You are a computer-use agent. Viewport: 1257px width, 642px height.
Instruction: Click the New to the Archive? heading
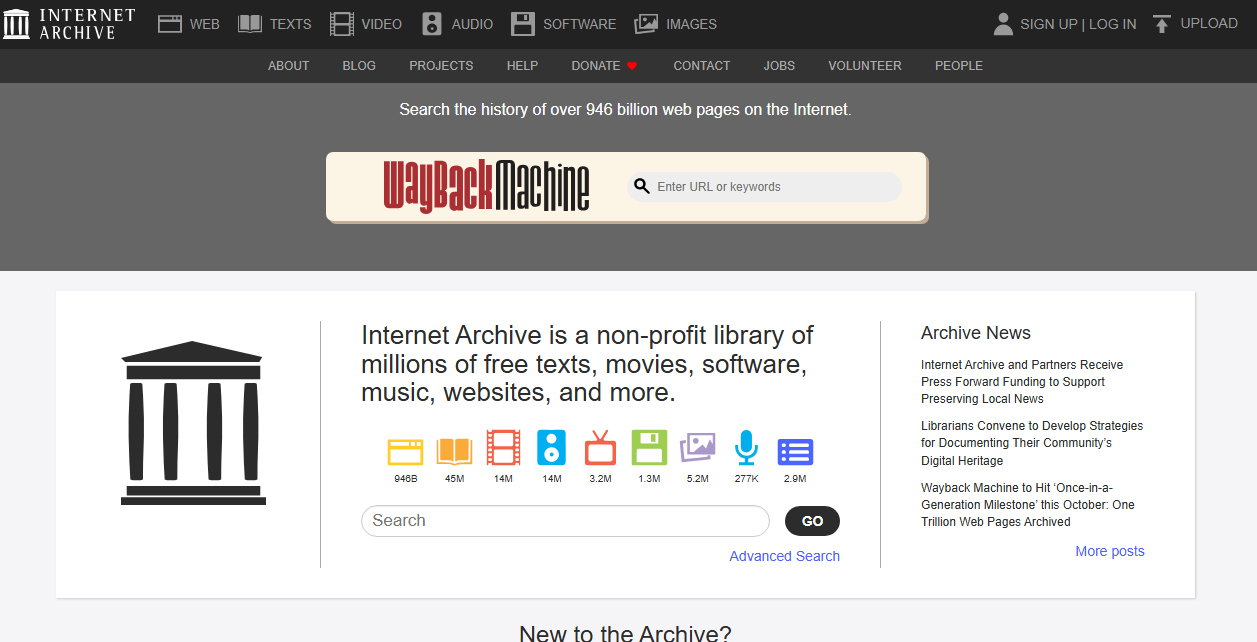(x=625, y=633)
